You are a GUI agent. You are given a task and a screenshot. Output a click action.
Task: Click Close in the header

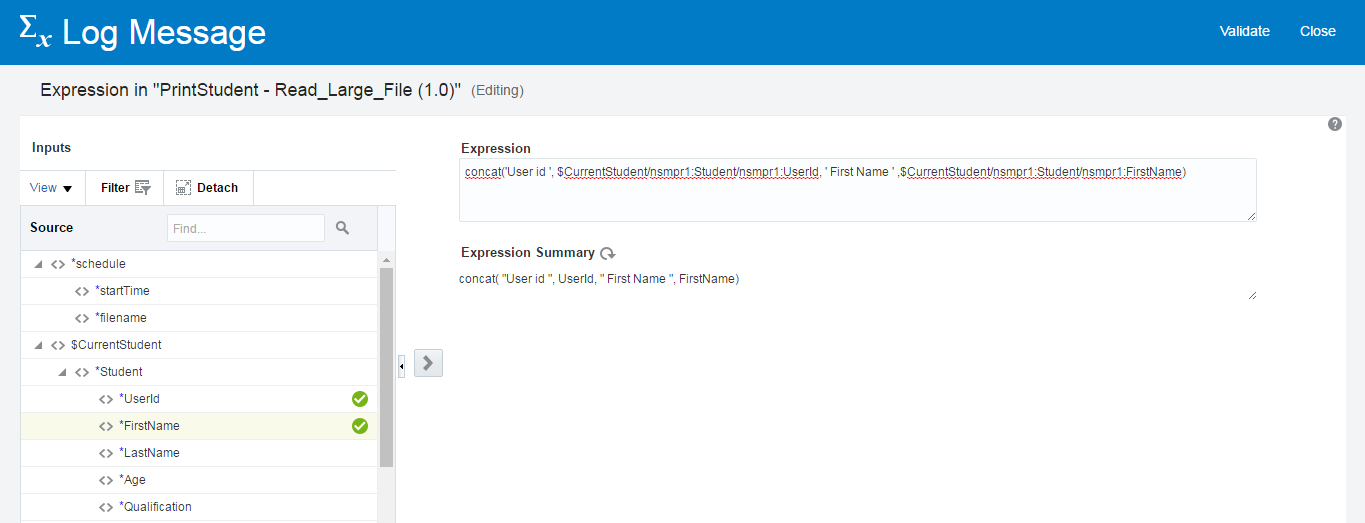point(1317,31)
